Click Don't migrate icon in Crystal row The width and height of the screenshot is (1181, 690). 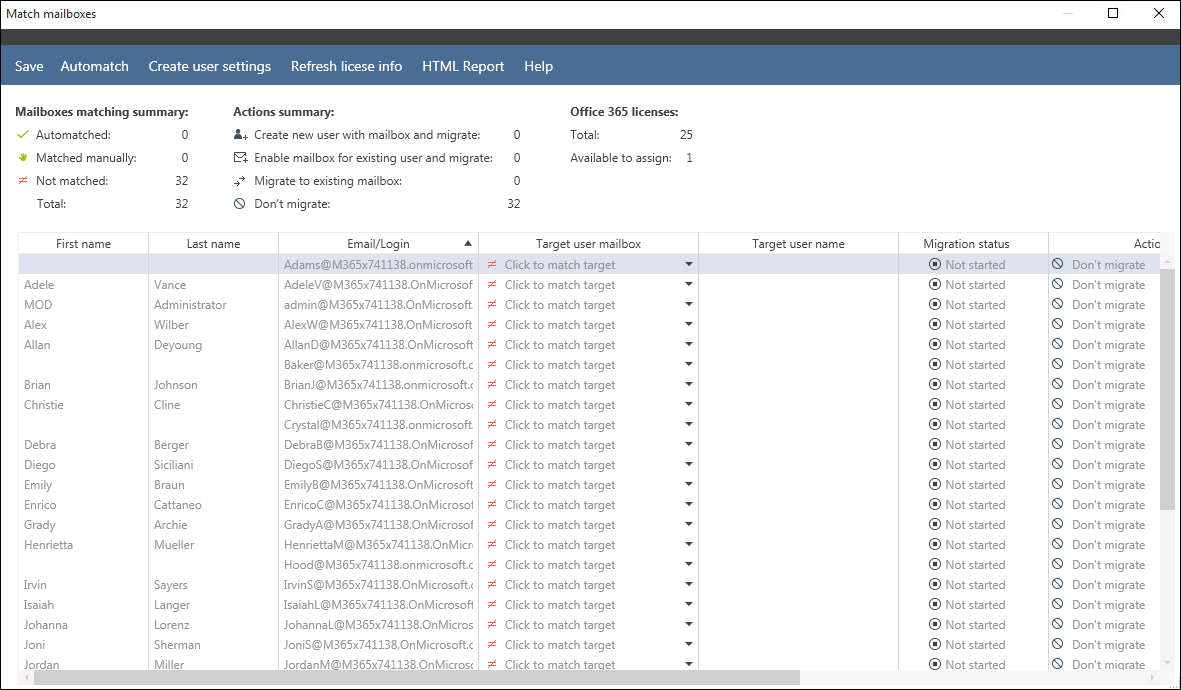click(1058, 424)
